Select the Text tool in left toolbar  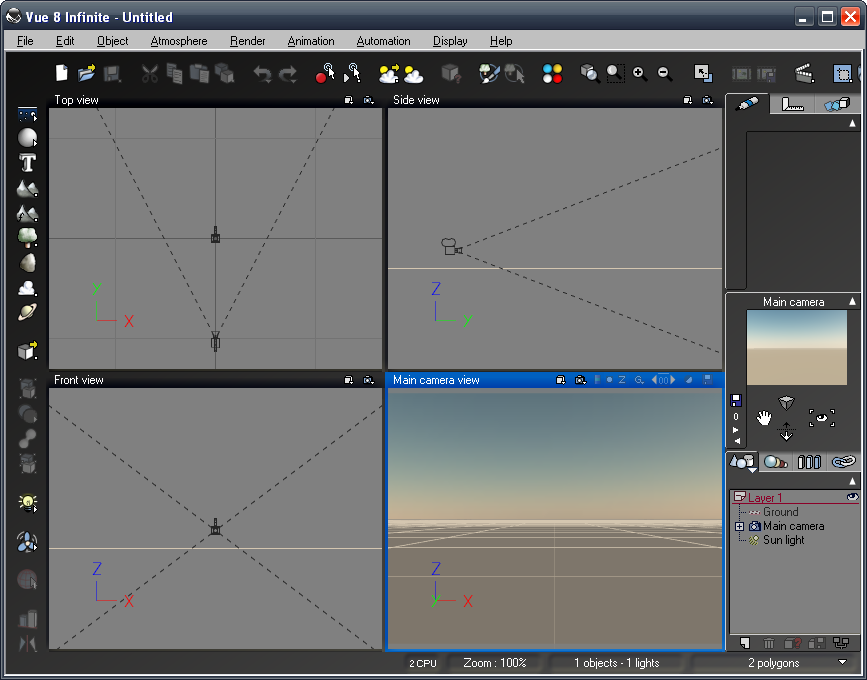[27, 163]
